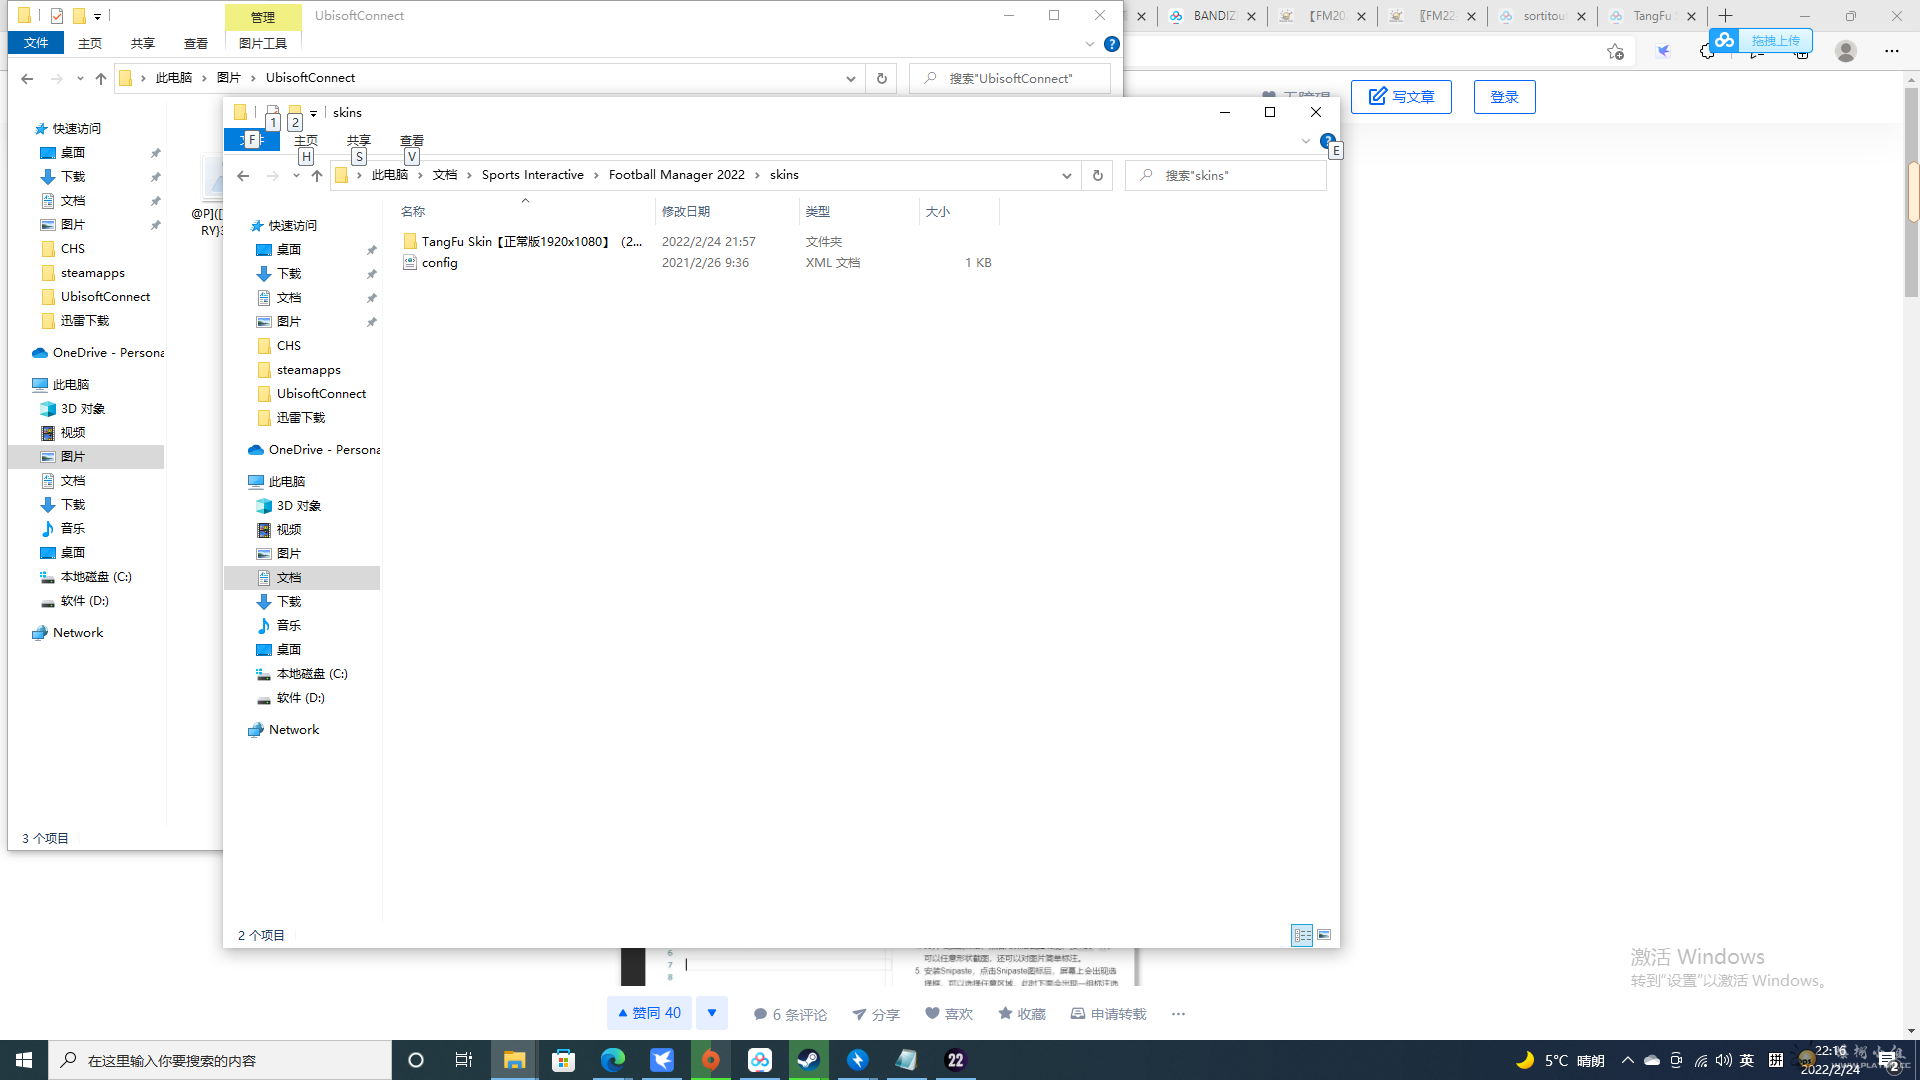Expand breadcrumb chevron after Sports Interactive

[x=597, y=175]
